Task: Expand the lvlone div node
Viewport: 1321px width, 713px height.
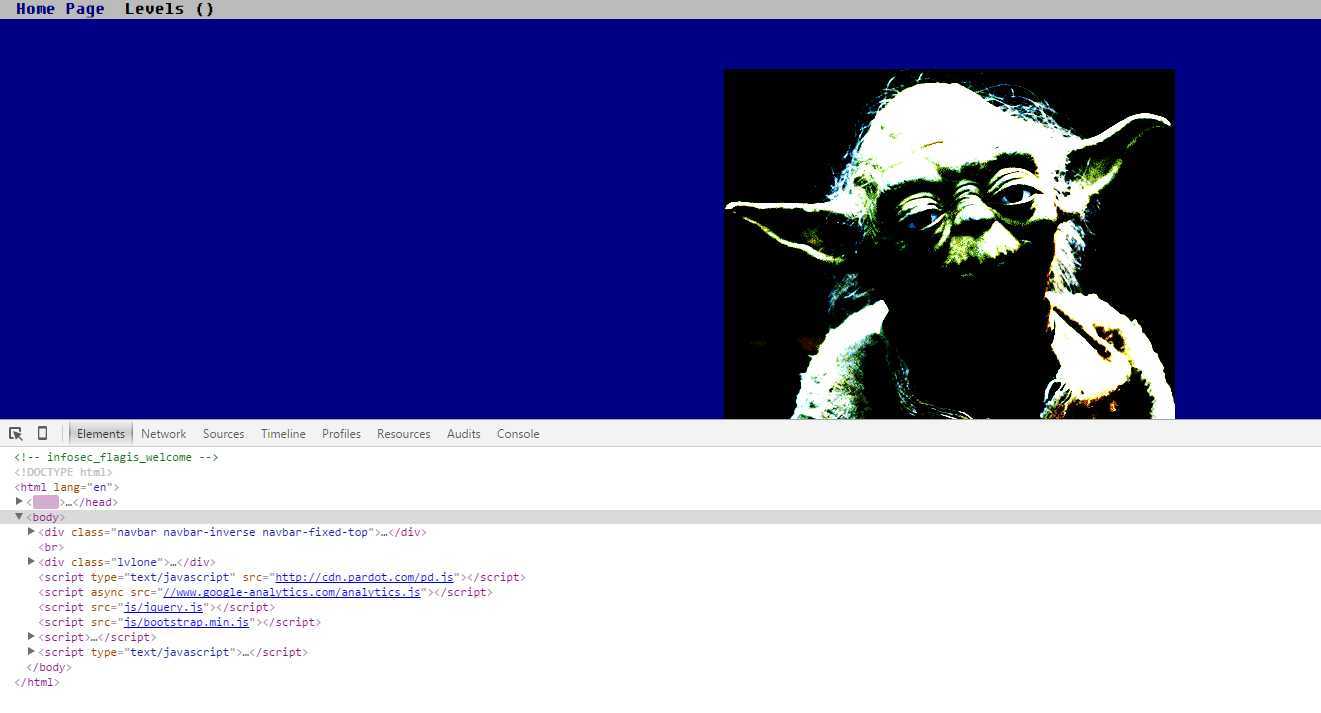Action: coord(31,561)
